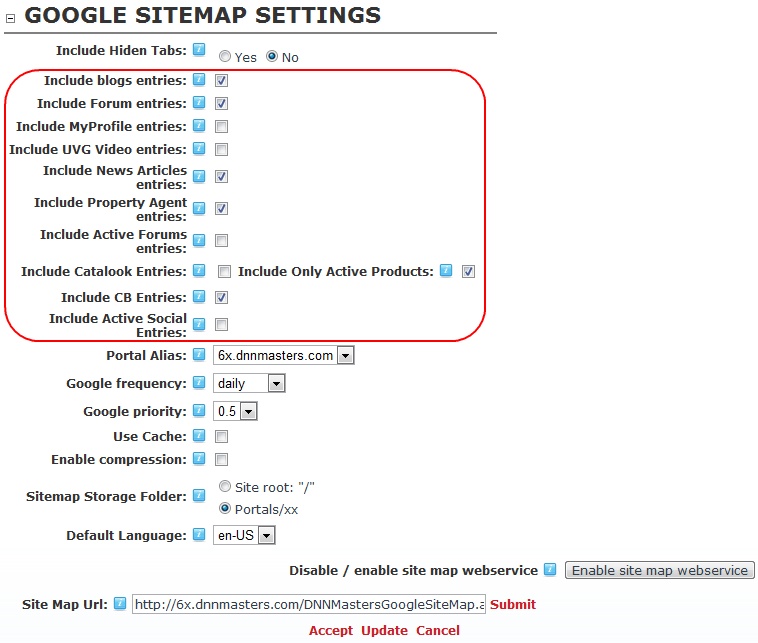758x643 pixels.
Task: Click help icon beside Include Hiden Tabs
Action: pyautogui.click(x=199, y=50)
